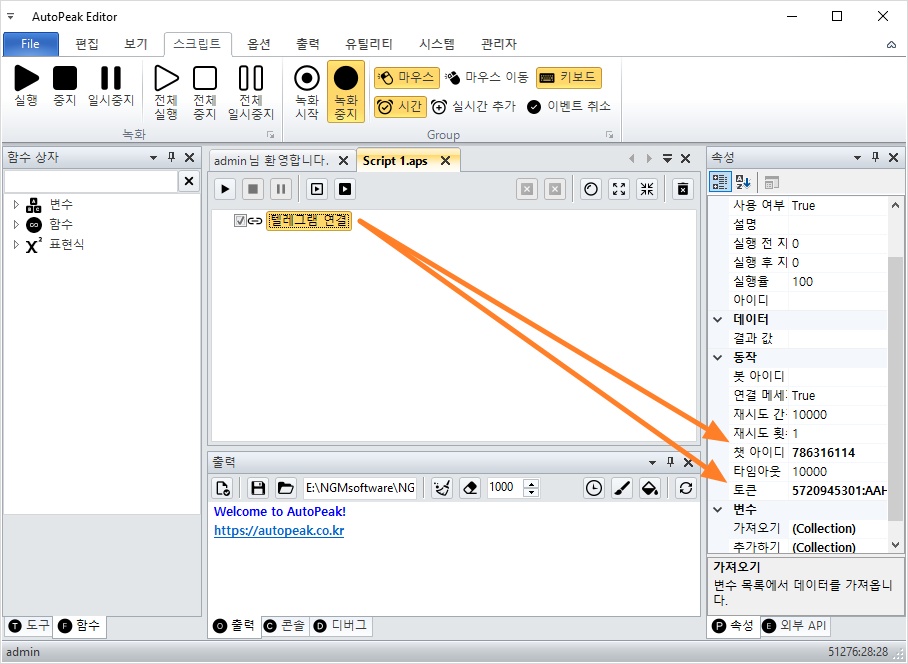908x664 pixels.
Task: Click the collapse arrows icon in editor toolbar
Action: [647, 189]
